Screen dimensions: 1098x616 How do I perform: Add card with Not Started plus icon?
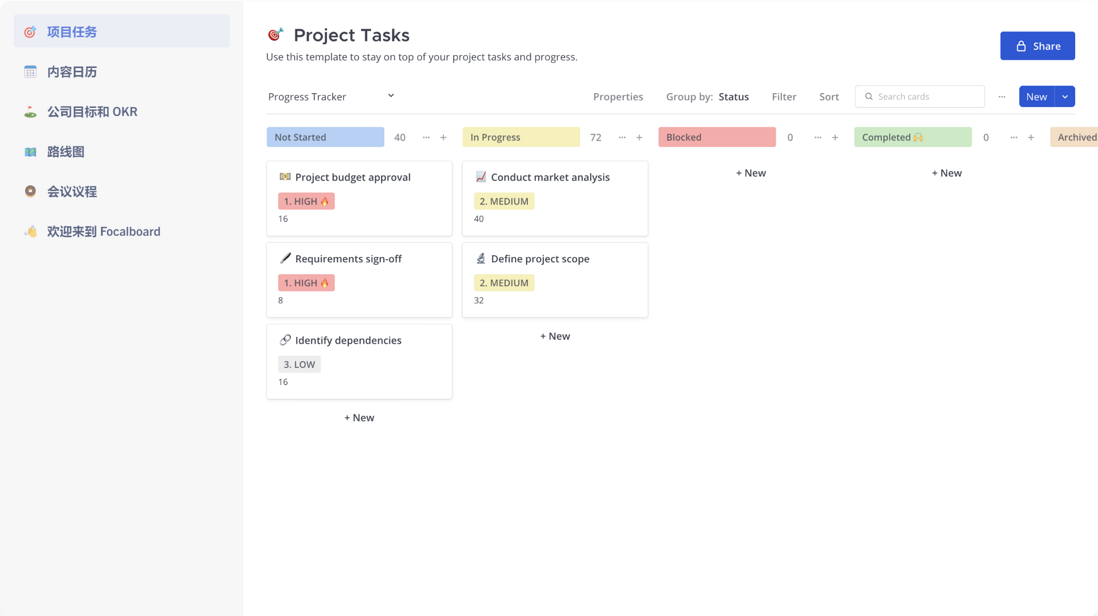(443, 137)
